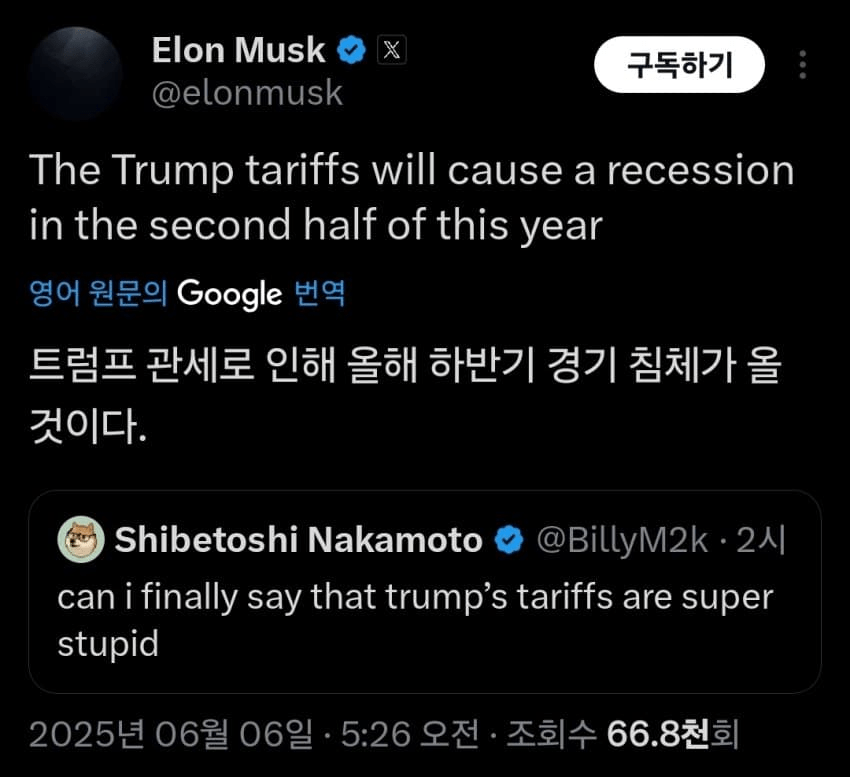
Task: Click Elon Musk's blue verified badge
Action: [352, 50]
